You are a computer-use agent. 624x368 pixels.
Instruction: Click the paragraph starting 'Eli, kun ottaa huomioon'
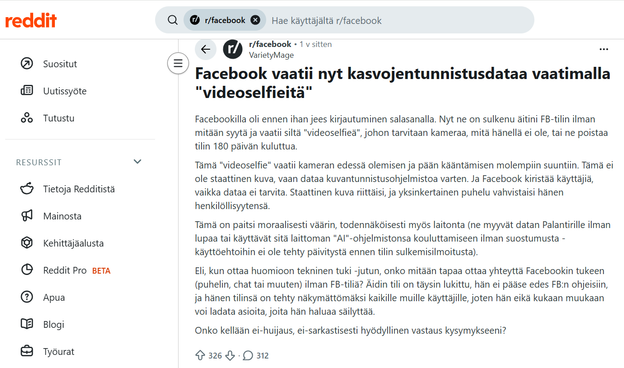[x=401, y=291]
